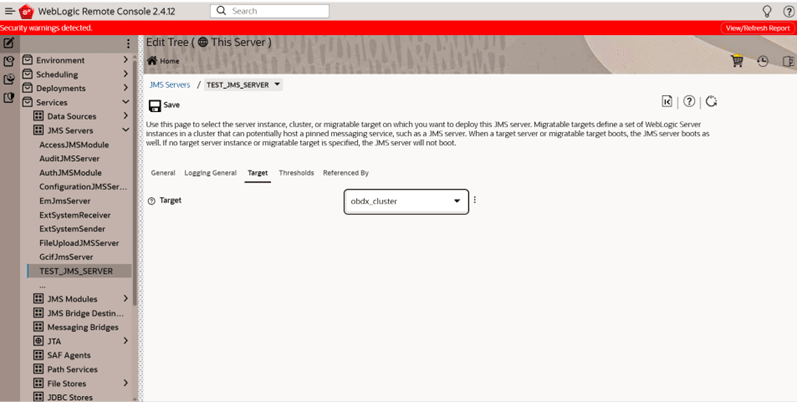Click the JMS Modules grid icon
Viewport: 797px width, 402px height.
[x=38, y=298]
